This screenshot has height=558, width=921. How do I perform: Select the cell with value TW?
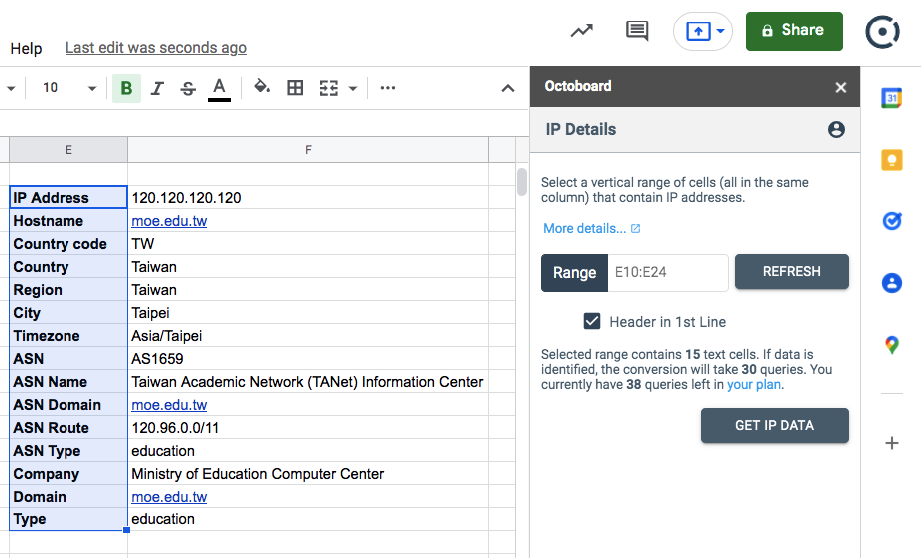pyautogui.click(x=308, y=244)
